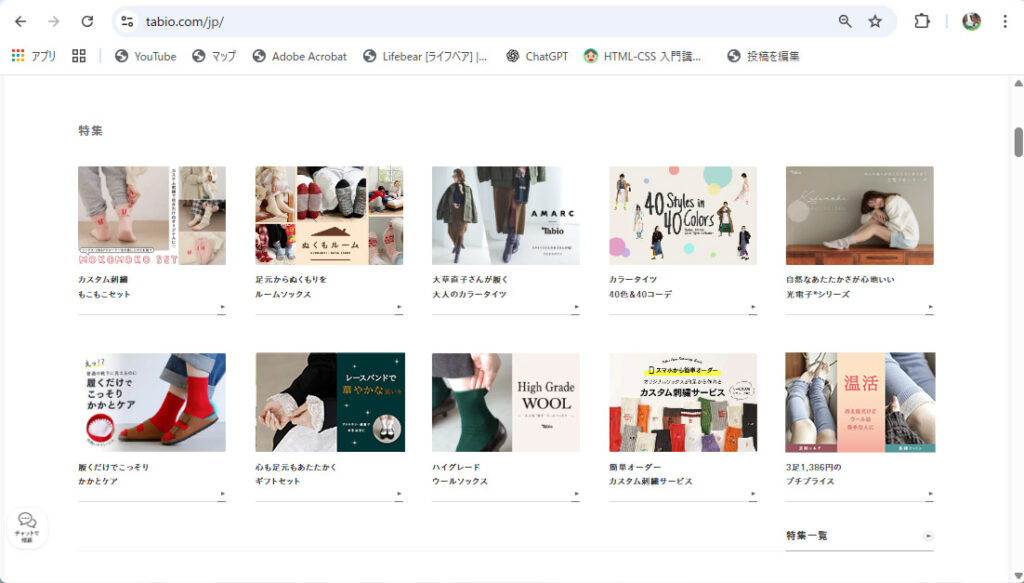Viewport: 1024px width, 583px height.
Task: Open the Adobe Acrobat bookmark
Action: pyautogui.click(x=299, y=56)
